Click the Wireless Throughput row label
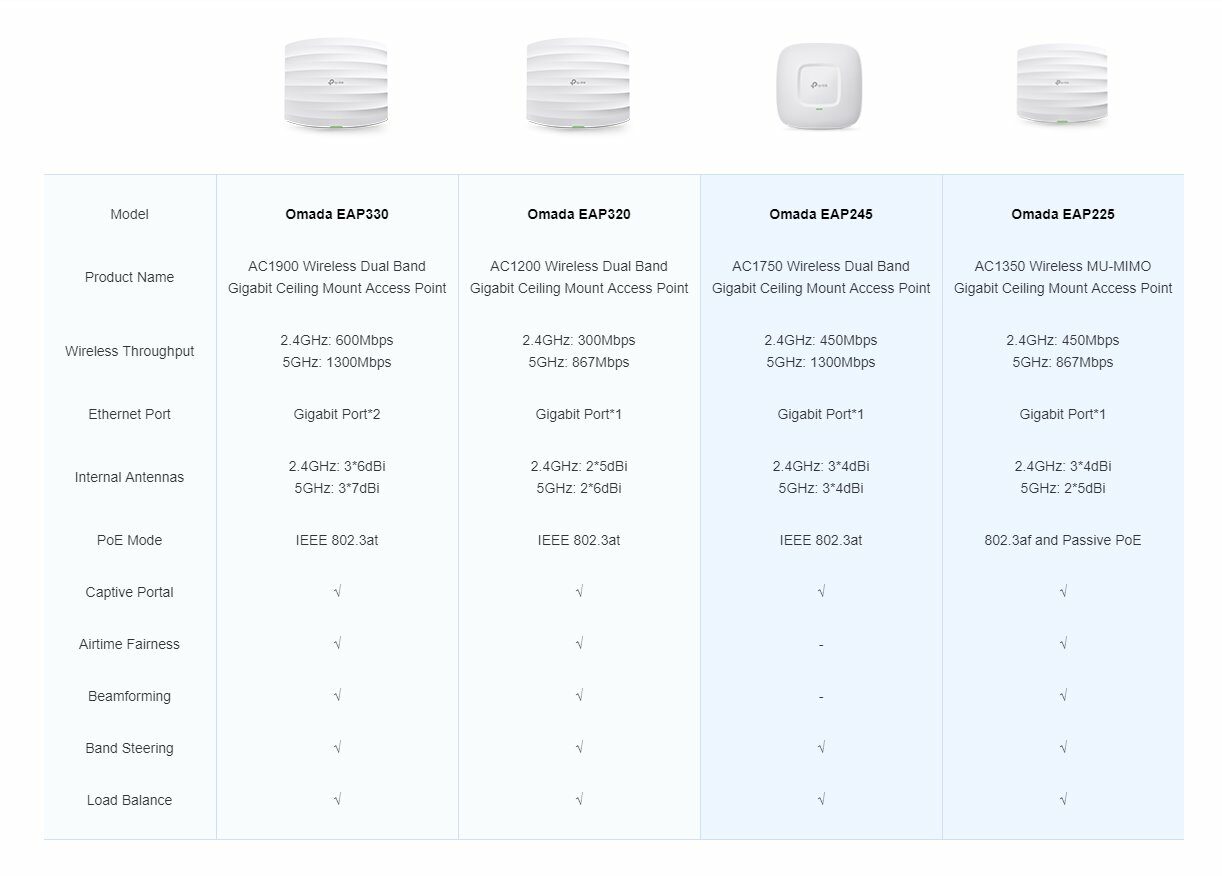The image size is (1222, 876). (x=130, y=351)
